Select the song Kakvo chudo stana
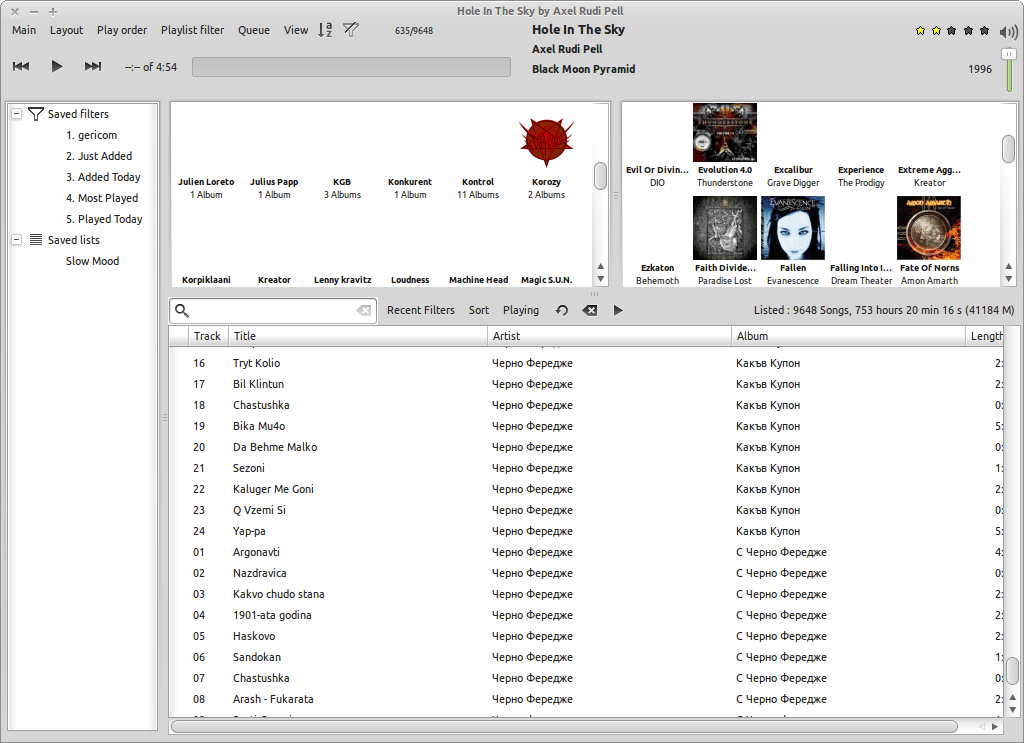The width and height of the screenshot is (1024, 743). click(586, 594)
